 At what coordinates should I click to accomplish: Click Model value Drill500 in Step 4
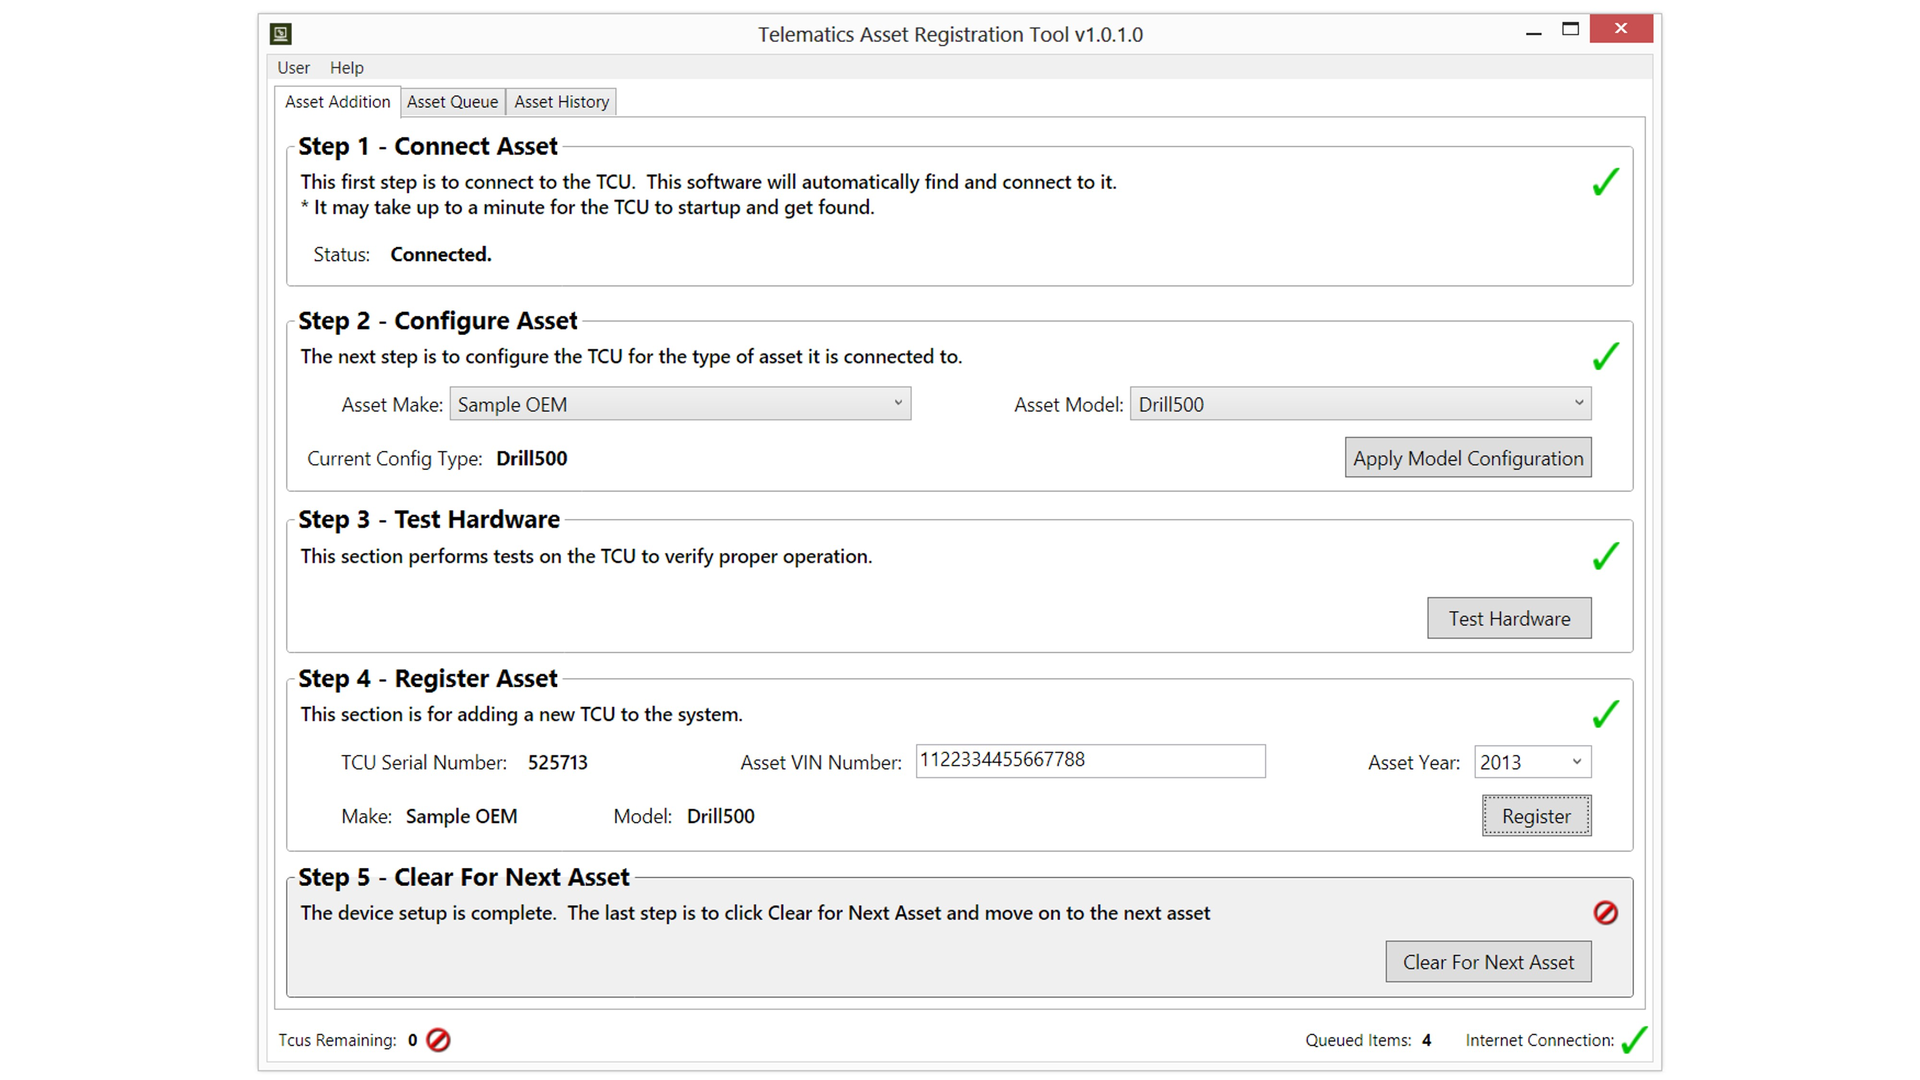point(720,817)
